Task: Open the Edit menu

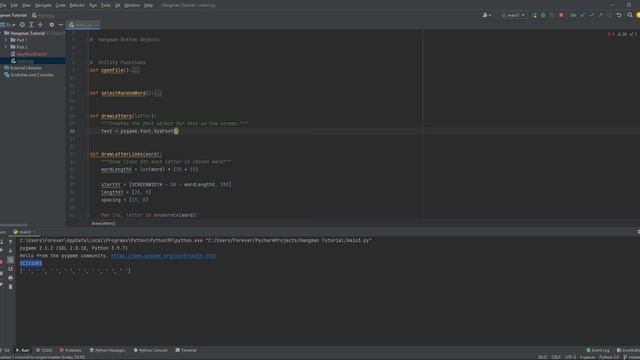Action: 14,5
